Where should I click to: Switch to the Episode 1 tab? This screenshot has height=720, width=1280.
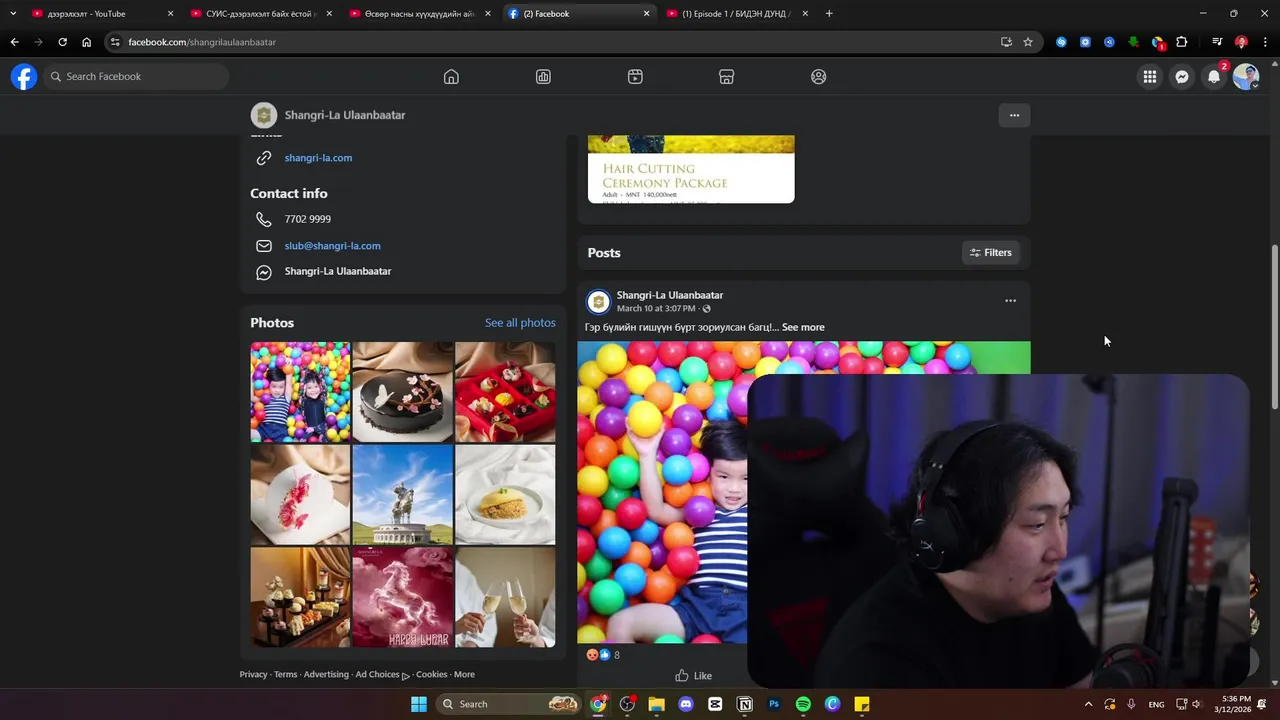pos(735,14)
